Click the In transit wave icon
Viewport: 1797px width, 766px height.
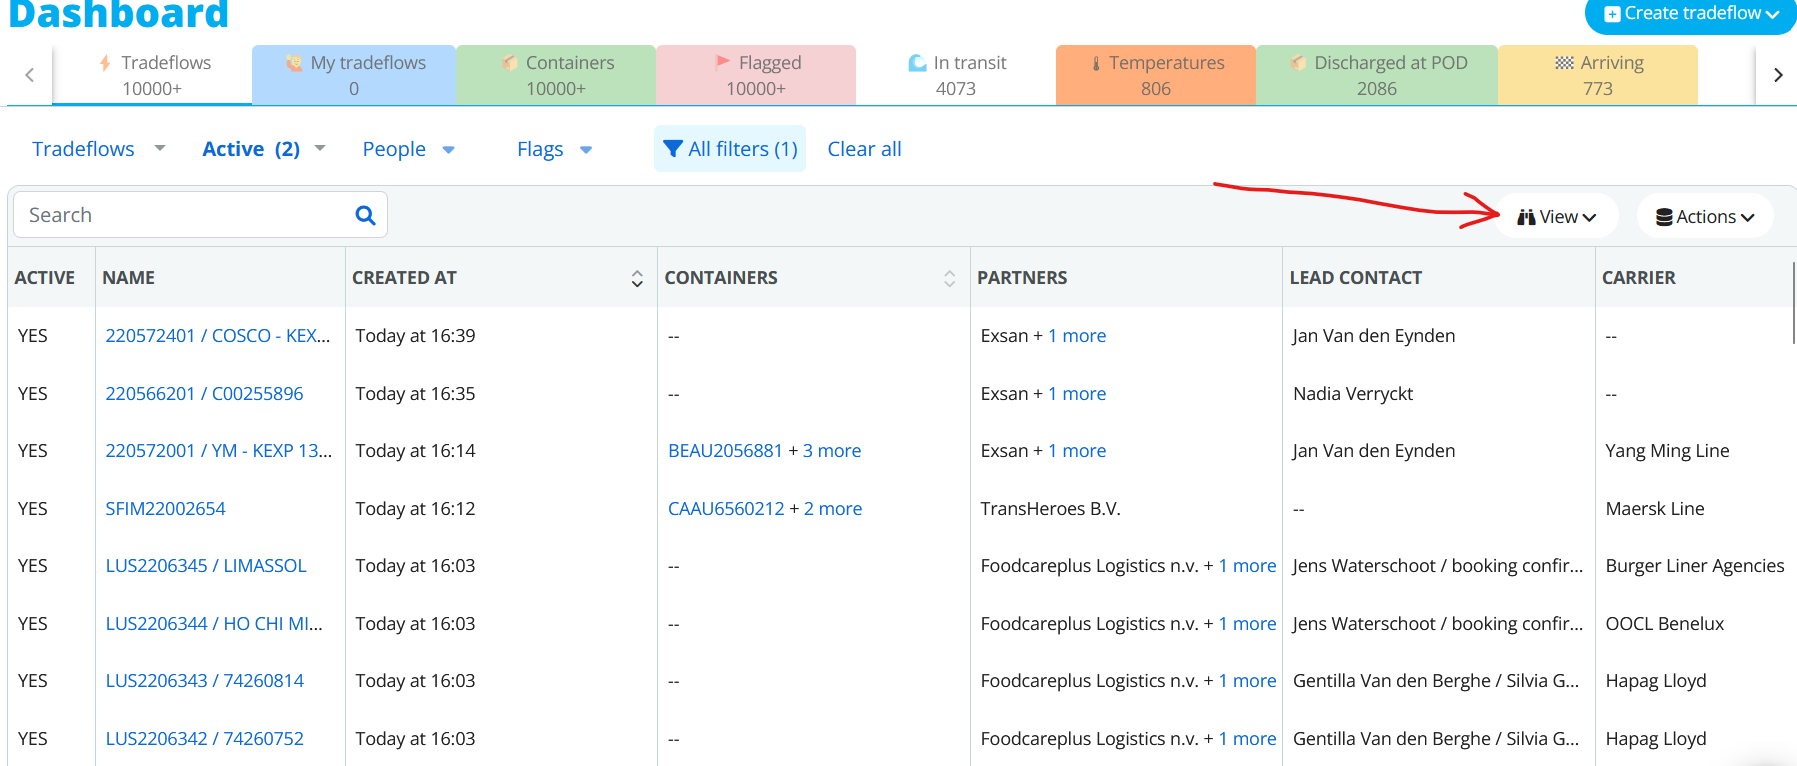point(917,63)
